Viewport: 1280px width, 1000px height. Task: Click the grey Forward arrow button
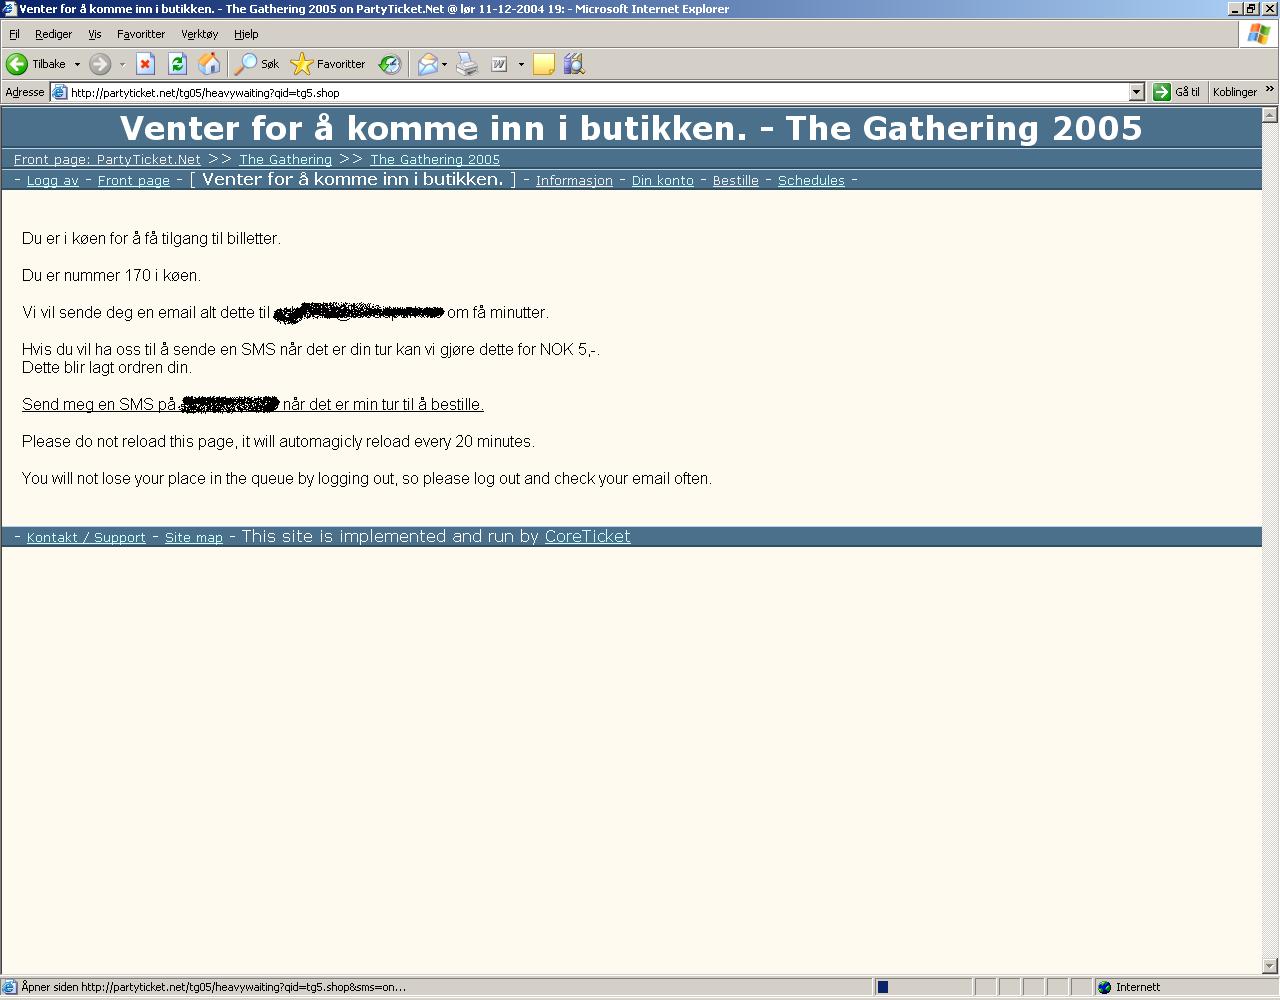(100, 64)
